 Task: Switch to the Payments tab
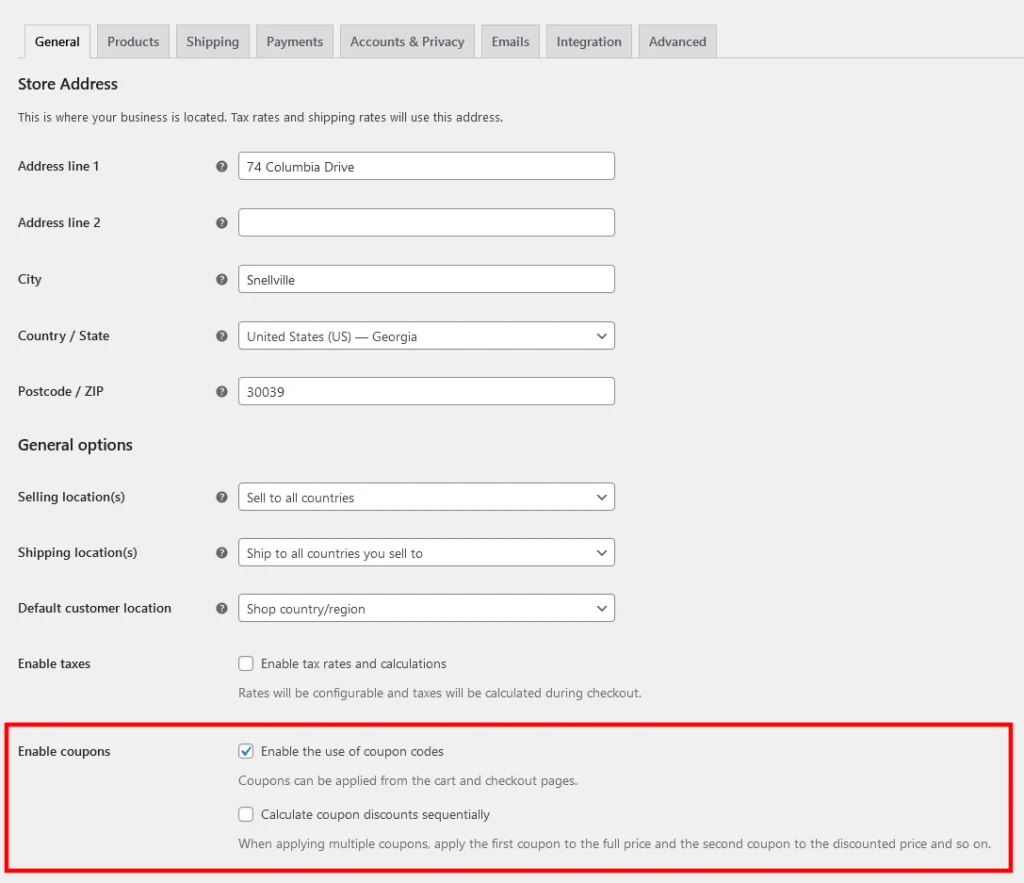(294, 41)
